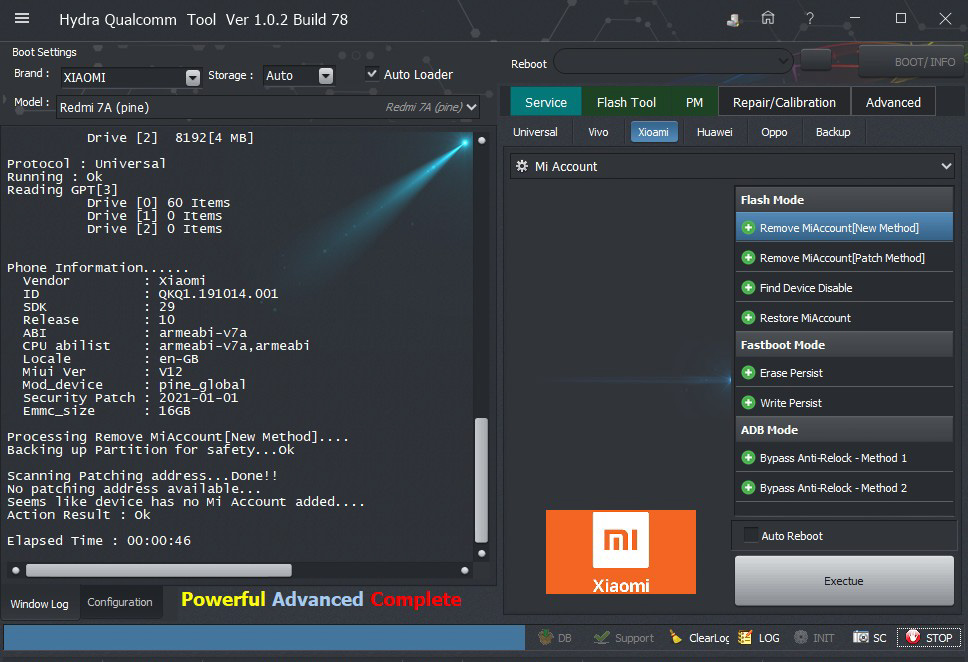968x662 pixels.
Task: Select Remove MiAccount[Patch Method] option
Action: (x=841, y=258)
